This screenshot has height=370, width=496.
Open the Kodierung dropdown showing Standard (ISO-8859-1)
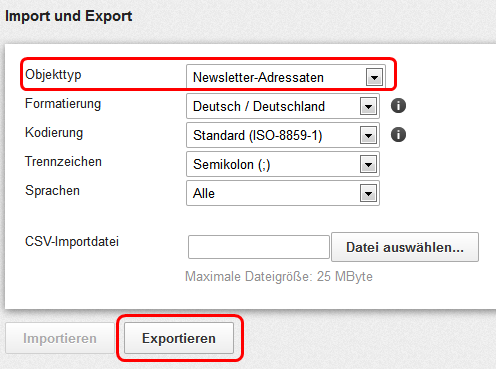tap(283, 135)
